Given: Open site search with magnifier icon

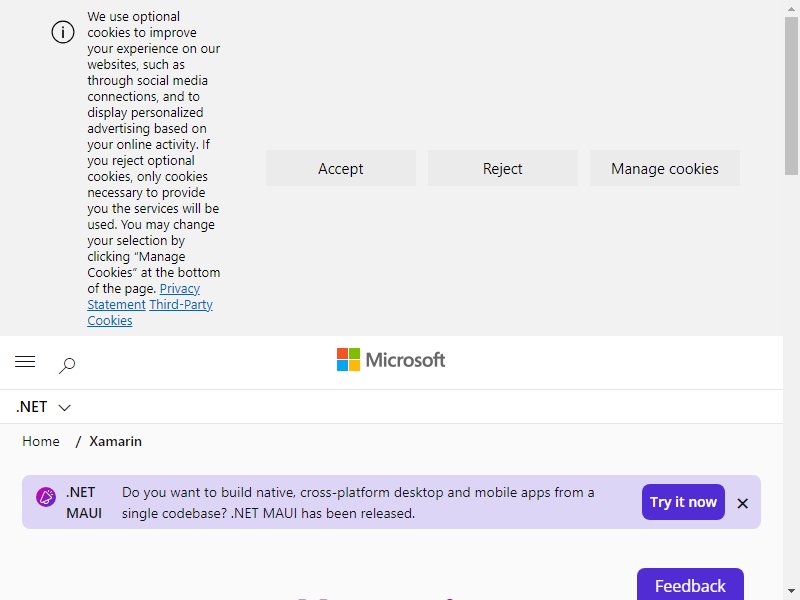Looking at the screenshot, I should click(x=67, y=365).
